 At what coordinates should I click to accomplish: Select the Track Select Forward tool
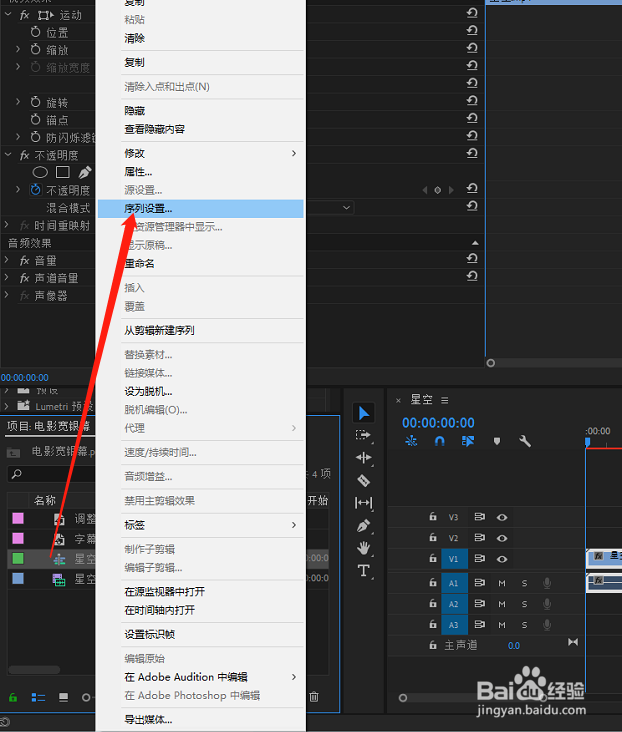tap(363, 435)
